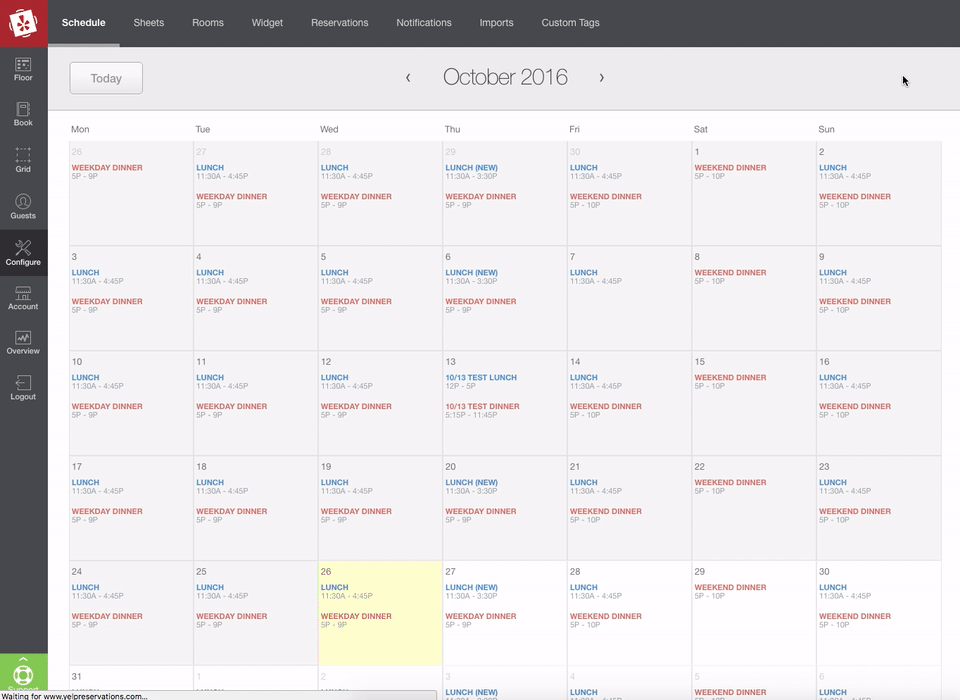
Task: Open the green Support lifebuoy widget
Action: pos(23,674)
